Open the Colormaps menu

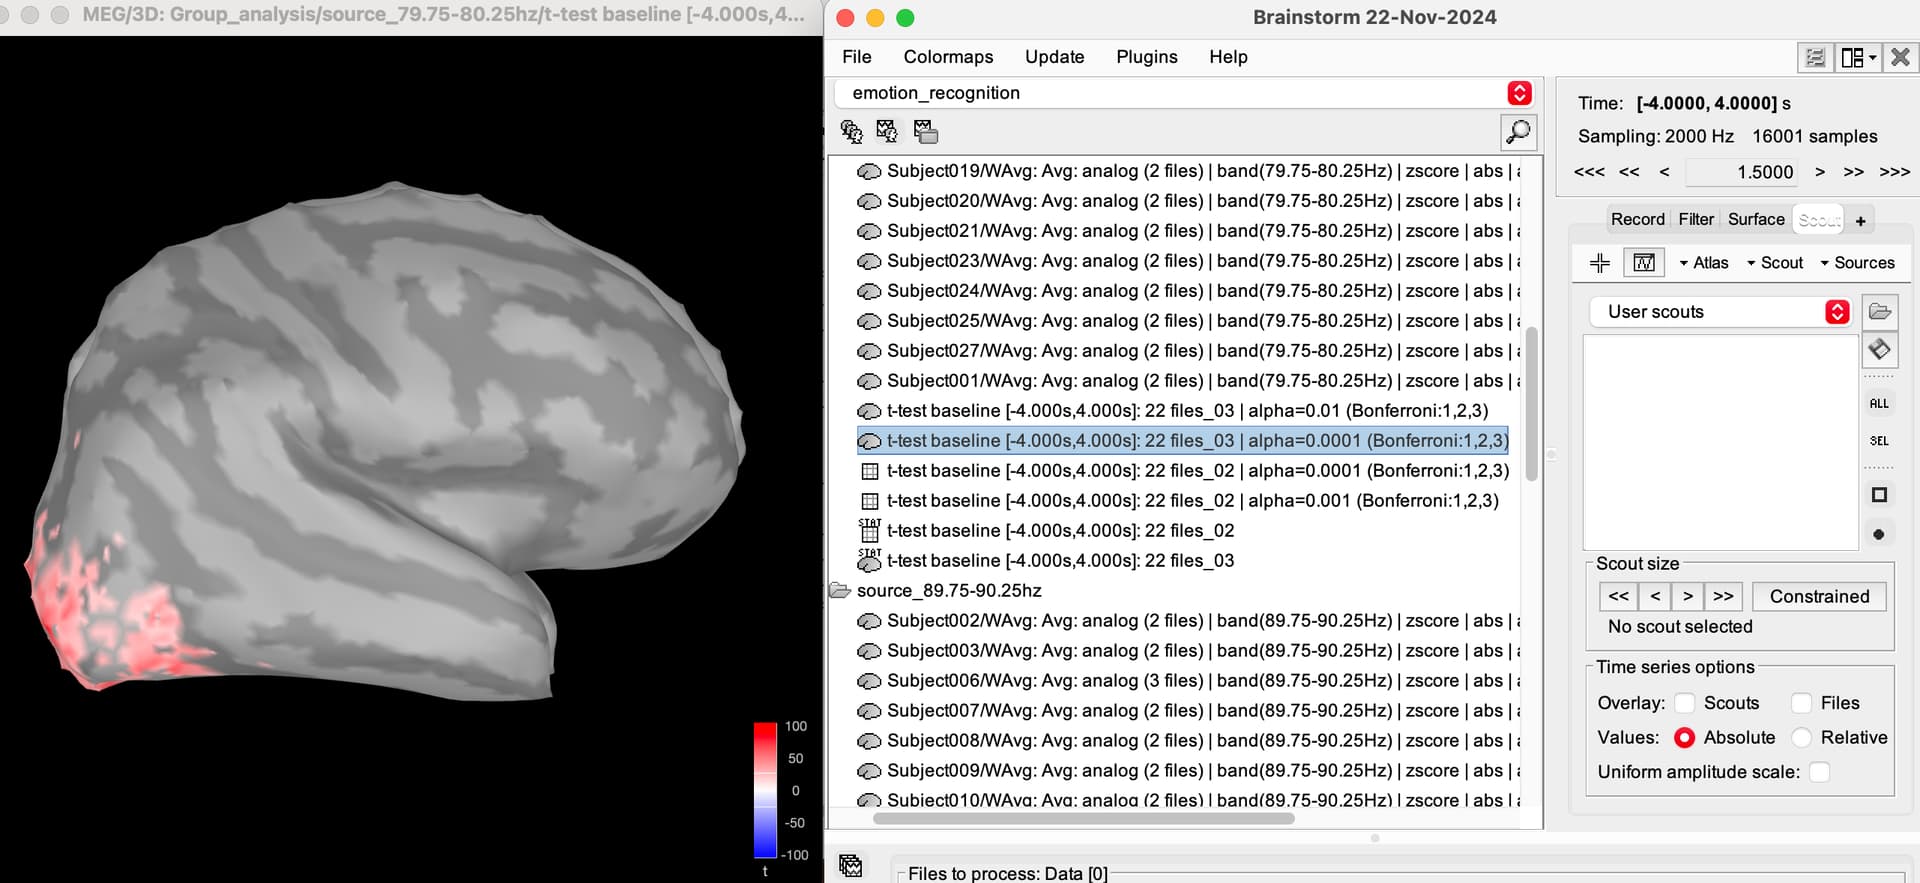[x=948, y=57]
